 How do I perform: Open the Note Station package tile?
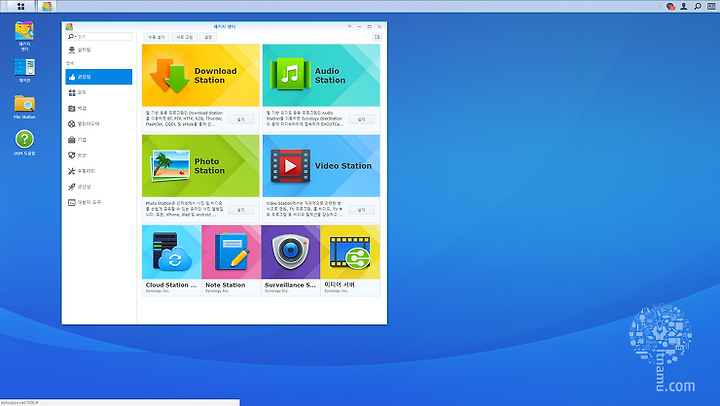tap(231, 260)
